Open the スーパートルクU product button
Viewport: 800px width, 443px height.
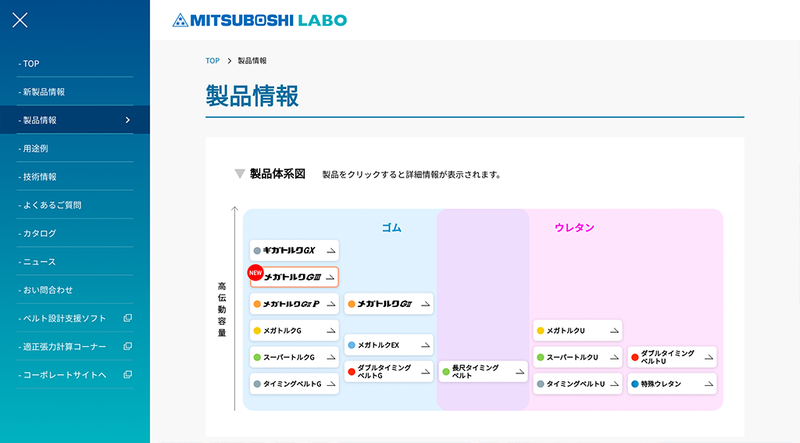click(x=578, y=357)
